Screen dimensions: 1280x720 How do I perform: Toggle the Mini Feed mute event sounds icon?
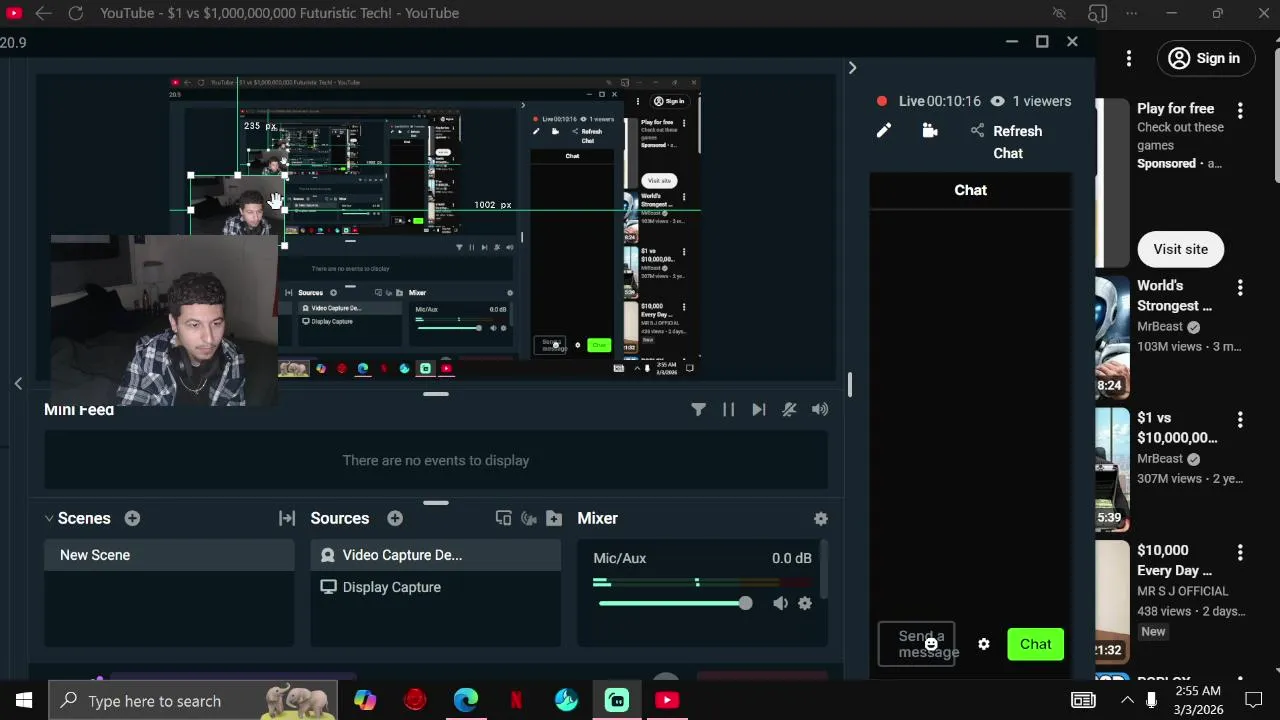pos(789,409)
